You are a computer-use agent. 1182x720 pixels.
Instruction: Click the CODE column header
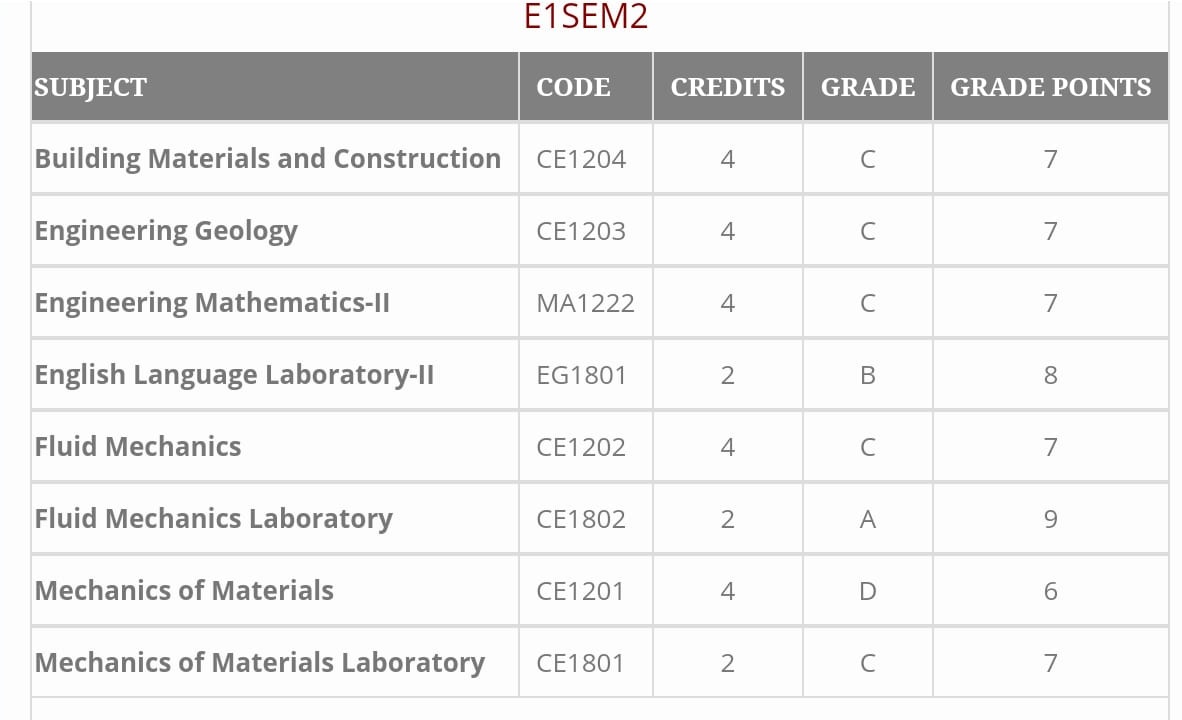tap(573, 87)
